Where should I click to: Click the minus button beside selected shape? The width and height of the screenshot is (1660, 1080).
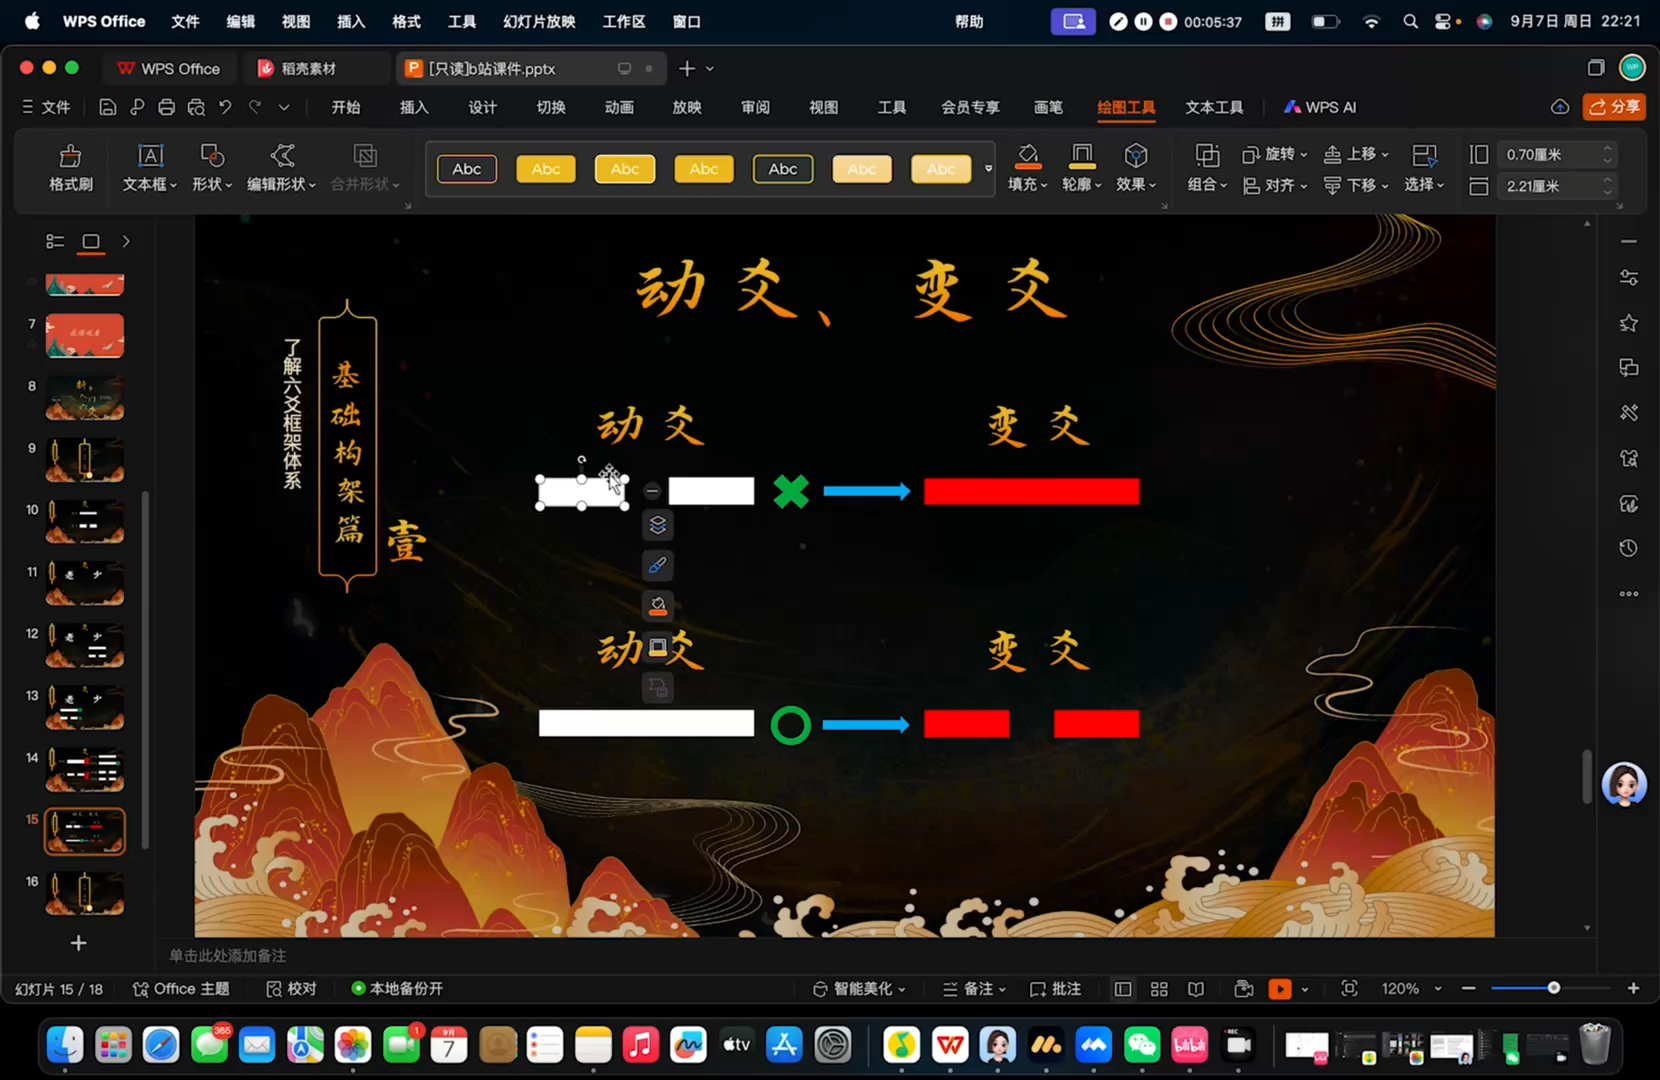pos(652,491)
